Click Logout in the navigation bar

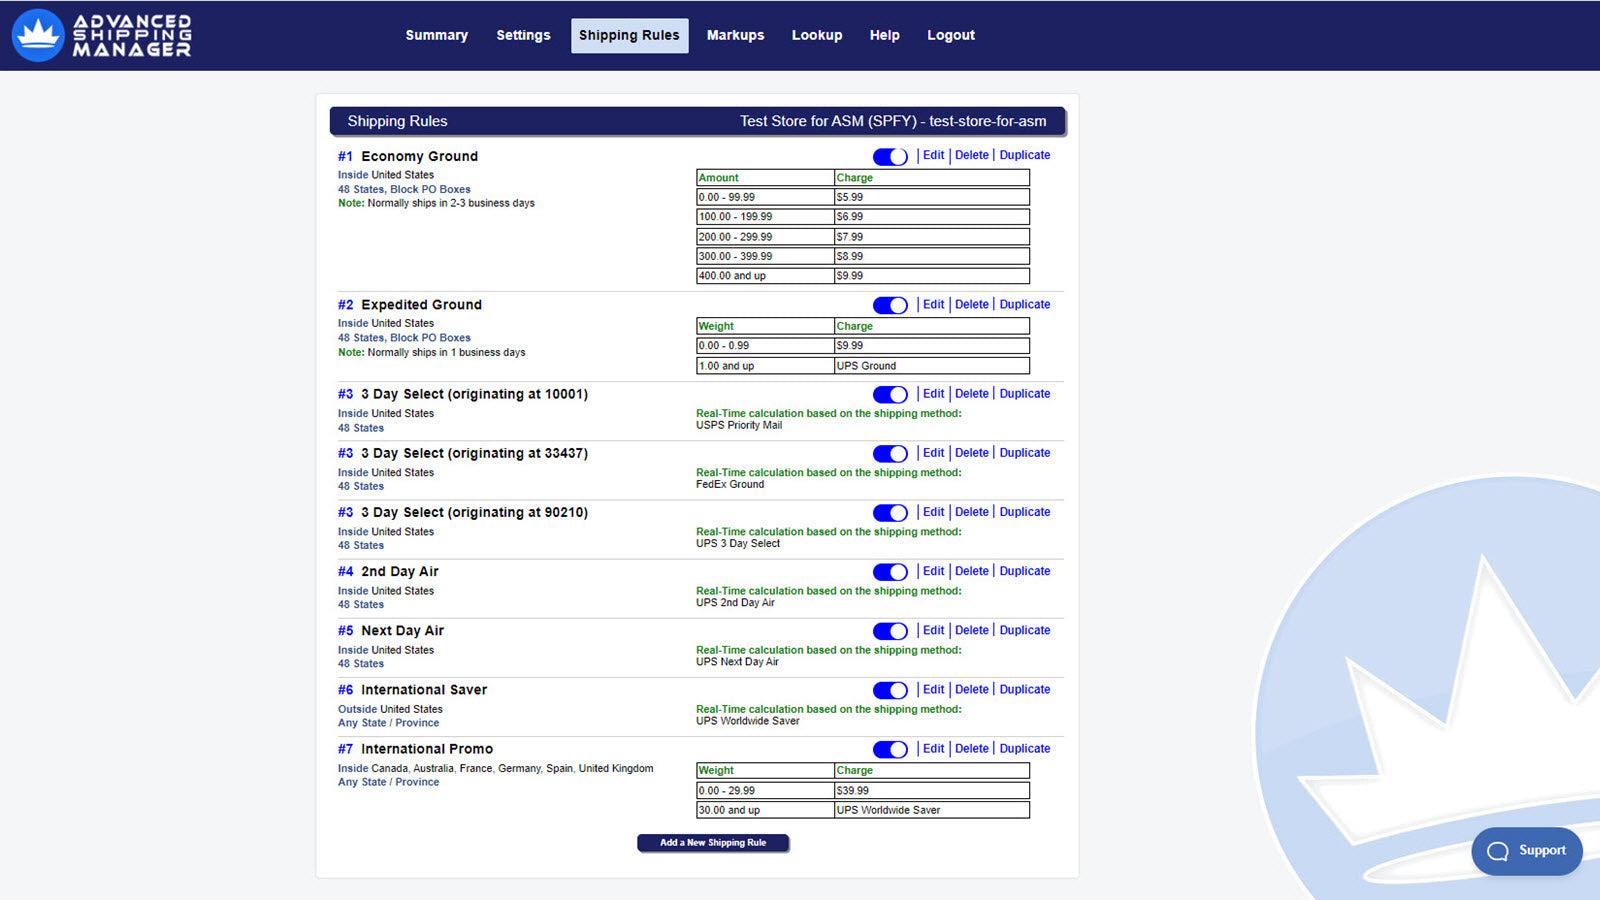coord(950,35)
